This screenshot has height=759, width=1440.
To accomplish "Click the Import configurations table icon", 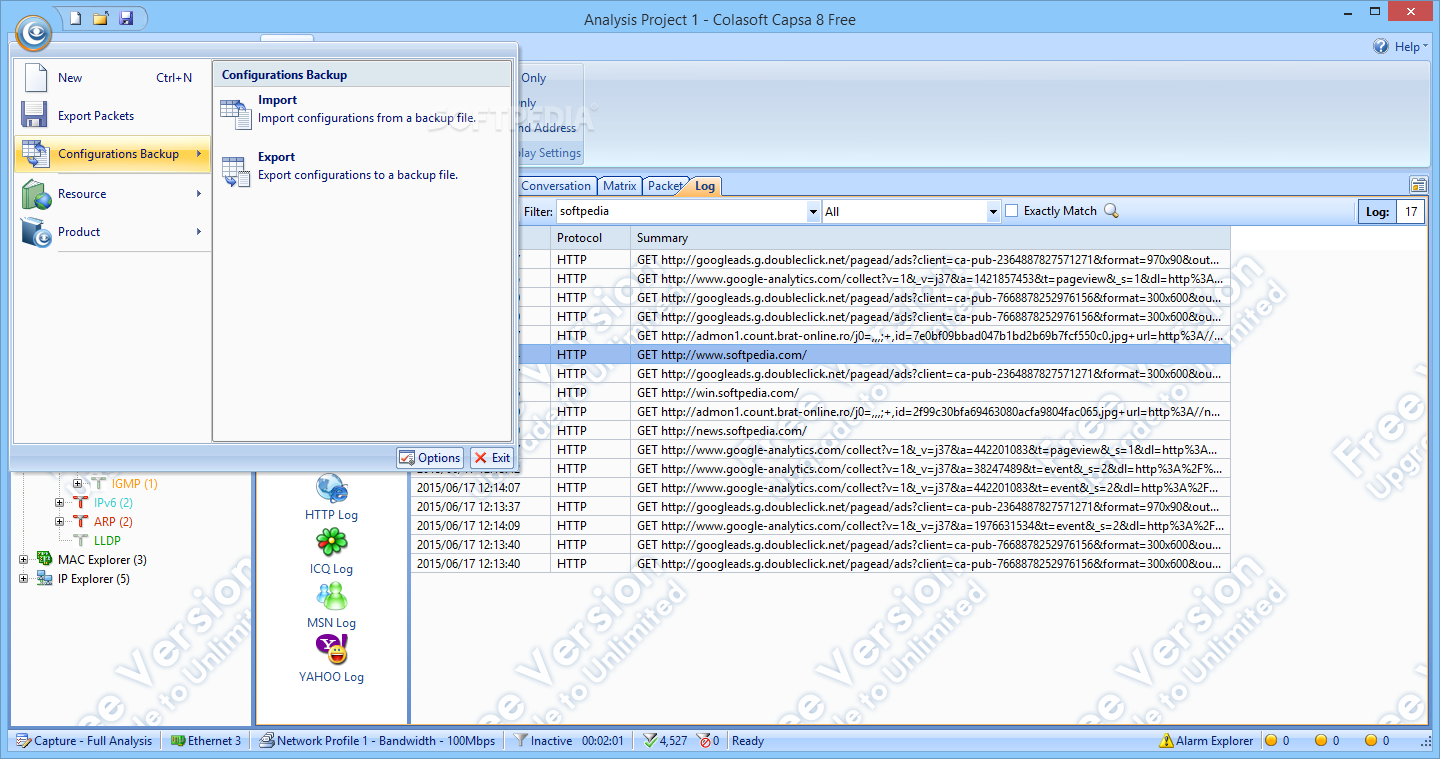I will (236, 113).
